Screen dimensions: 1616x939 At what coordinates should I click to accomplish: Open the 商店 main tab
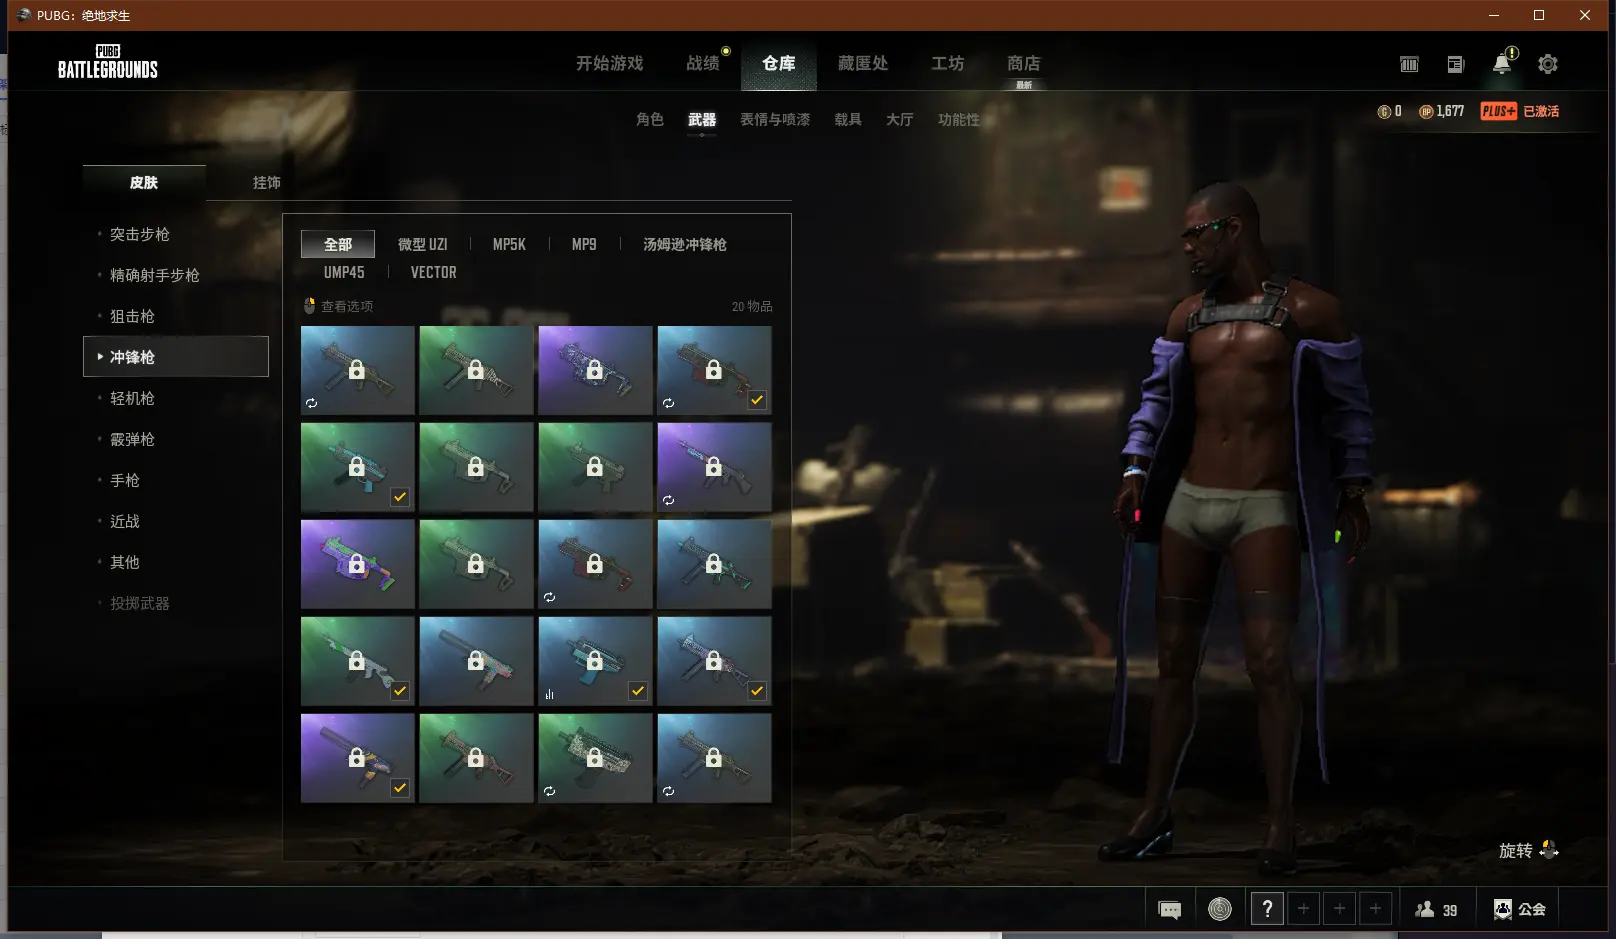(x=1024, y=63)
